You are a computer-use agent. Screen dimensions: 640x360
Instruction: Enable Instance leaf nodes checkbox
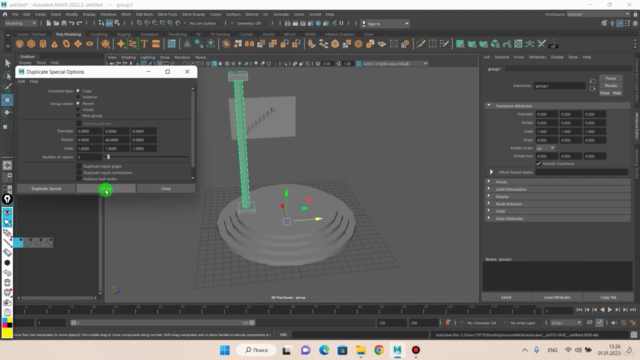point(79,178)
